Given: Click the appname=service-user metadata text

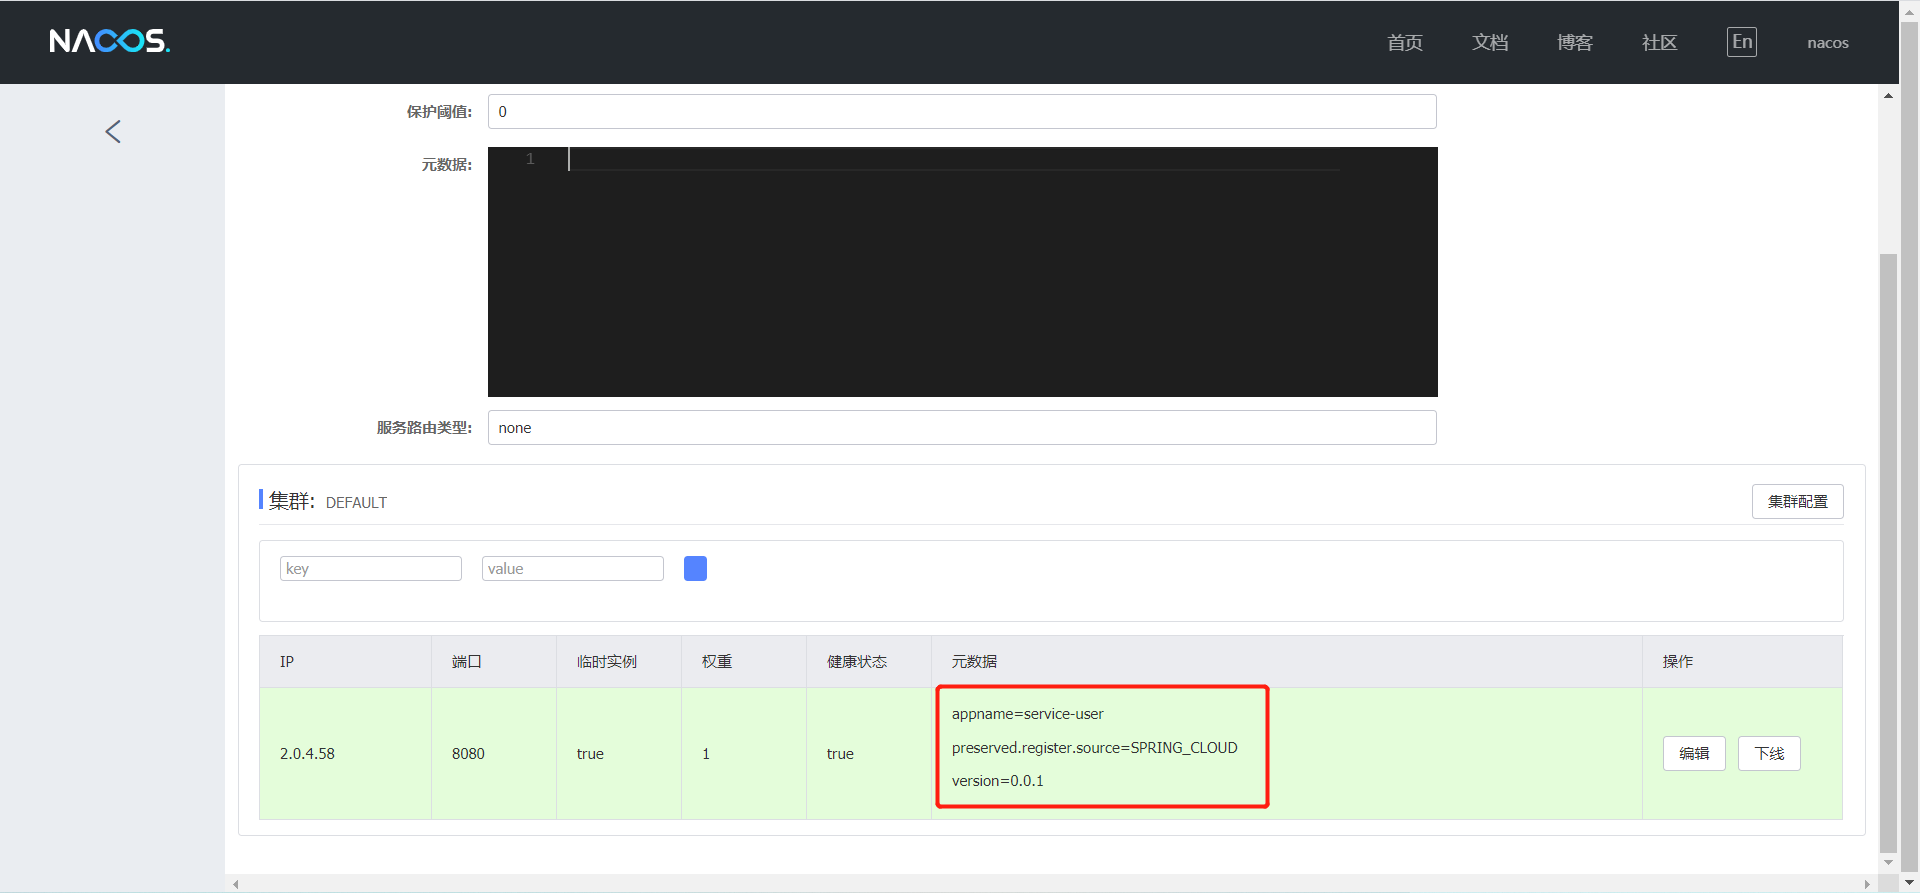Looking at the screenshot, I should [1027, 714].
